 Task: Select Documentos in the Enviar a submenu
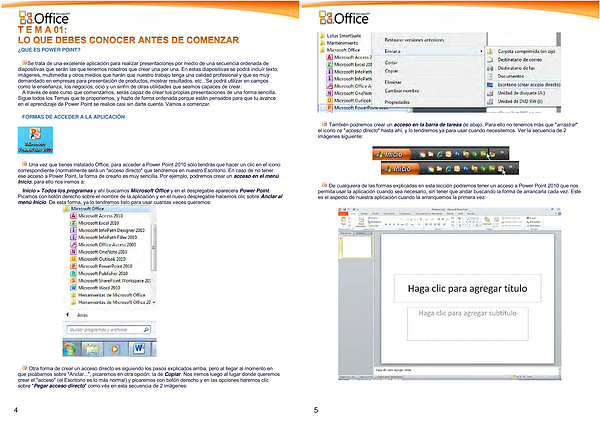coord(506,77)
